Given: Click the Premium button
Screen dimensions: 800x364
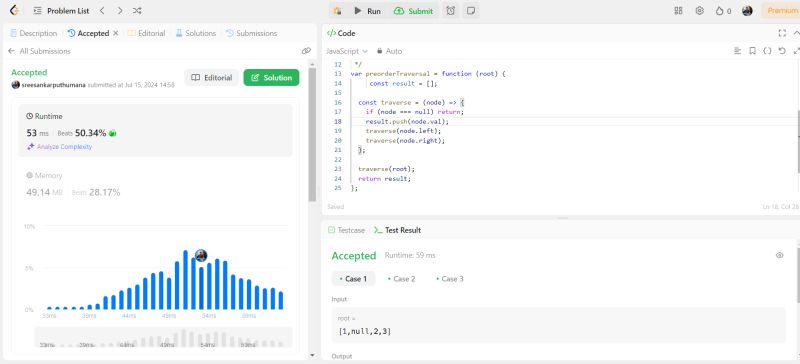Looking at the screenshot, I should 781,11.
